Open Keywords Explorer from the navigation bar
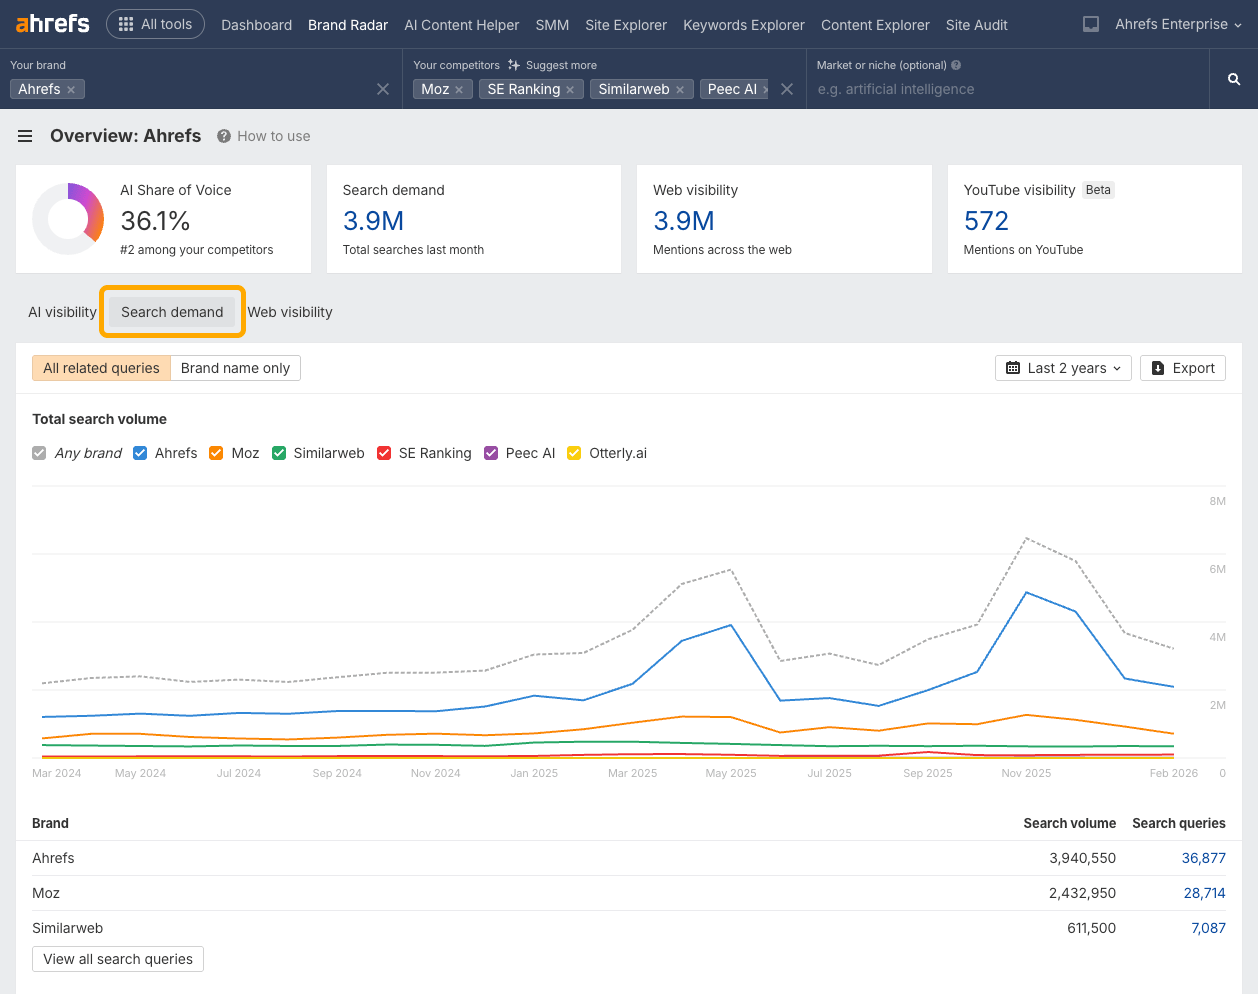Screen dimensions: 1258x994 pyautogui.click(x=744, y=25)
